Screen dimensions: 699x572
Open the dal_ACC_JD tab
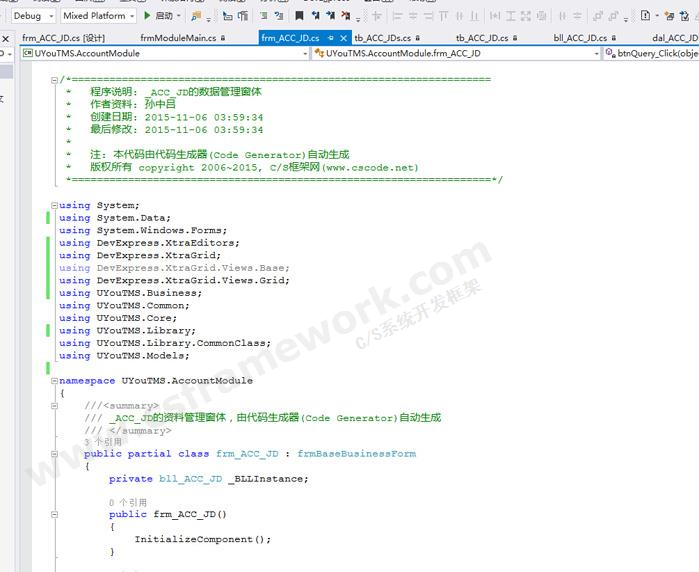coord(673,38)
